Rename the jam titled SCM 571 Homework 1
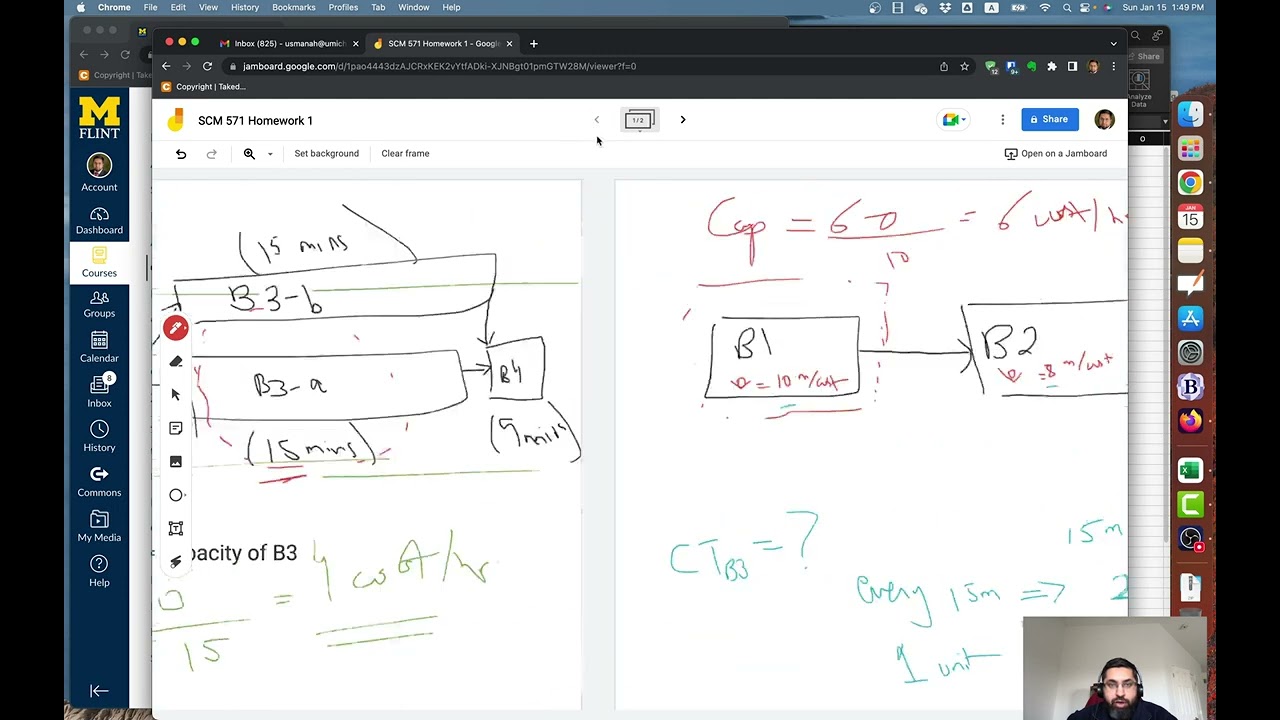Screen dimensions: 1280x720 coord(255,121)
